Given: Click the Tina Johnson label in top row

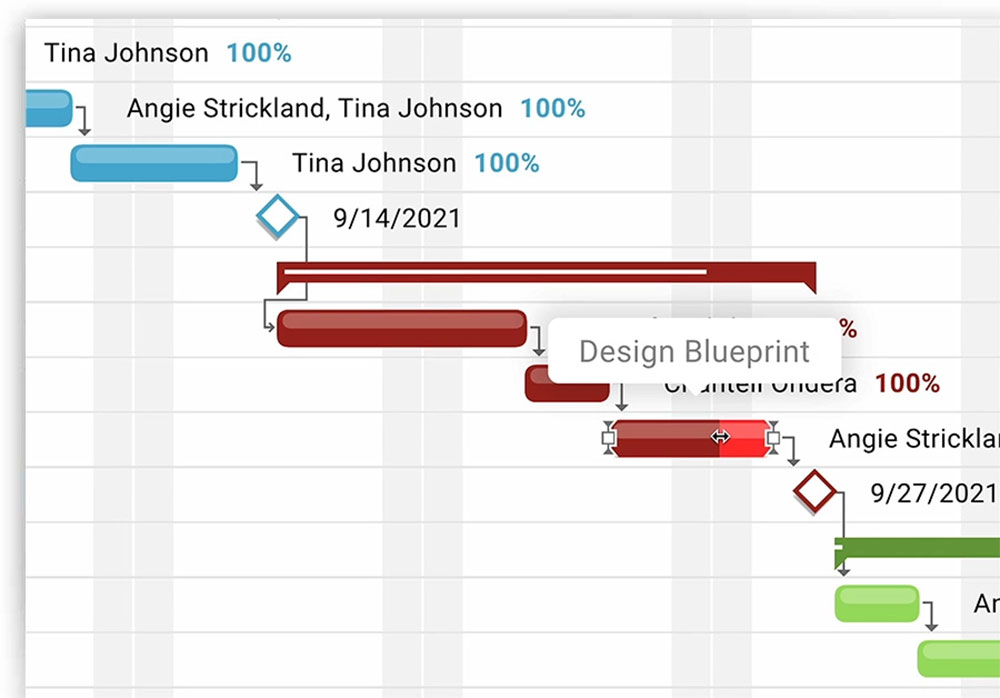Looking at the screenshot, I should point(126,53).
